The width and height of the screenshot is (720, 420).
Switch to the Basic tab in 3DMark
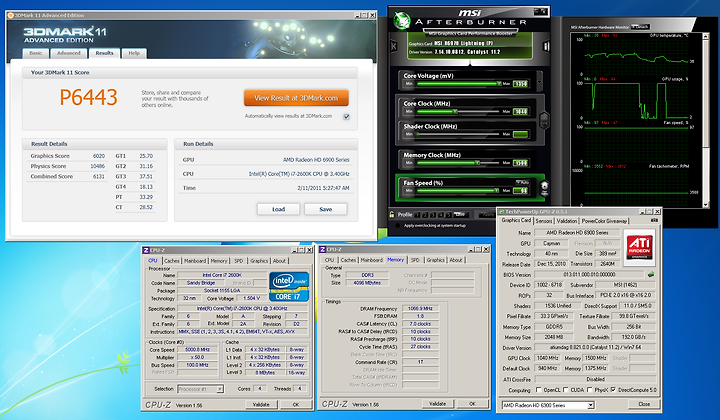coord(36,53)
